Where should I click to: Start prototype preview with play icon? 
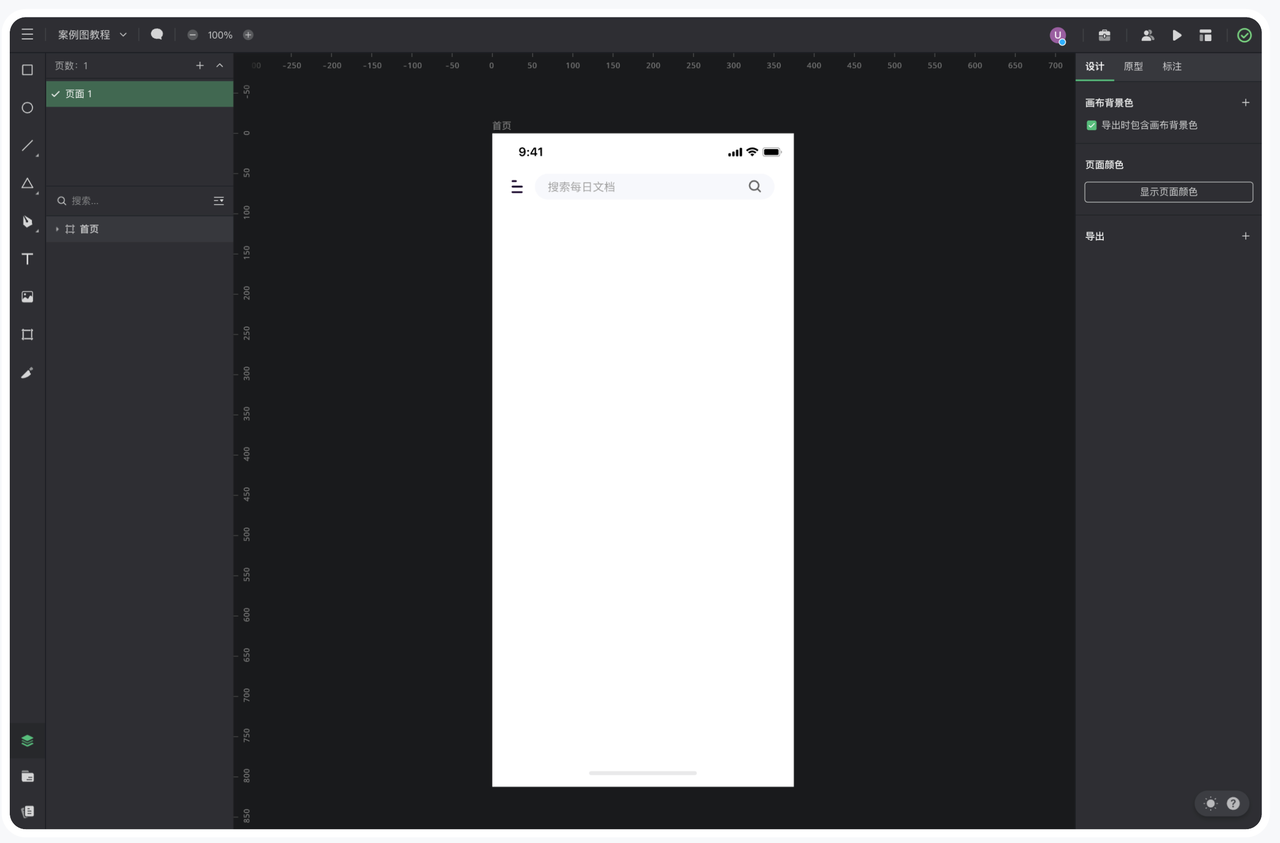tap(1177, 35)
